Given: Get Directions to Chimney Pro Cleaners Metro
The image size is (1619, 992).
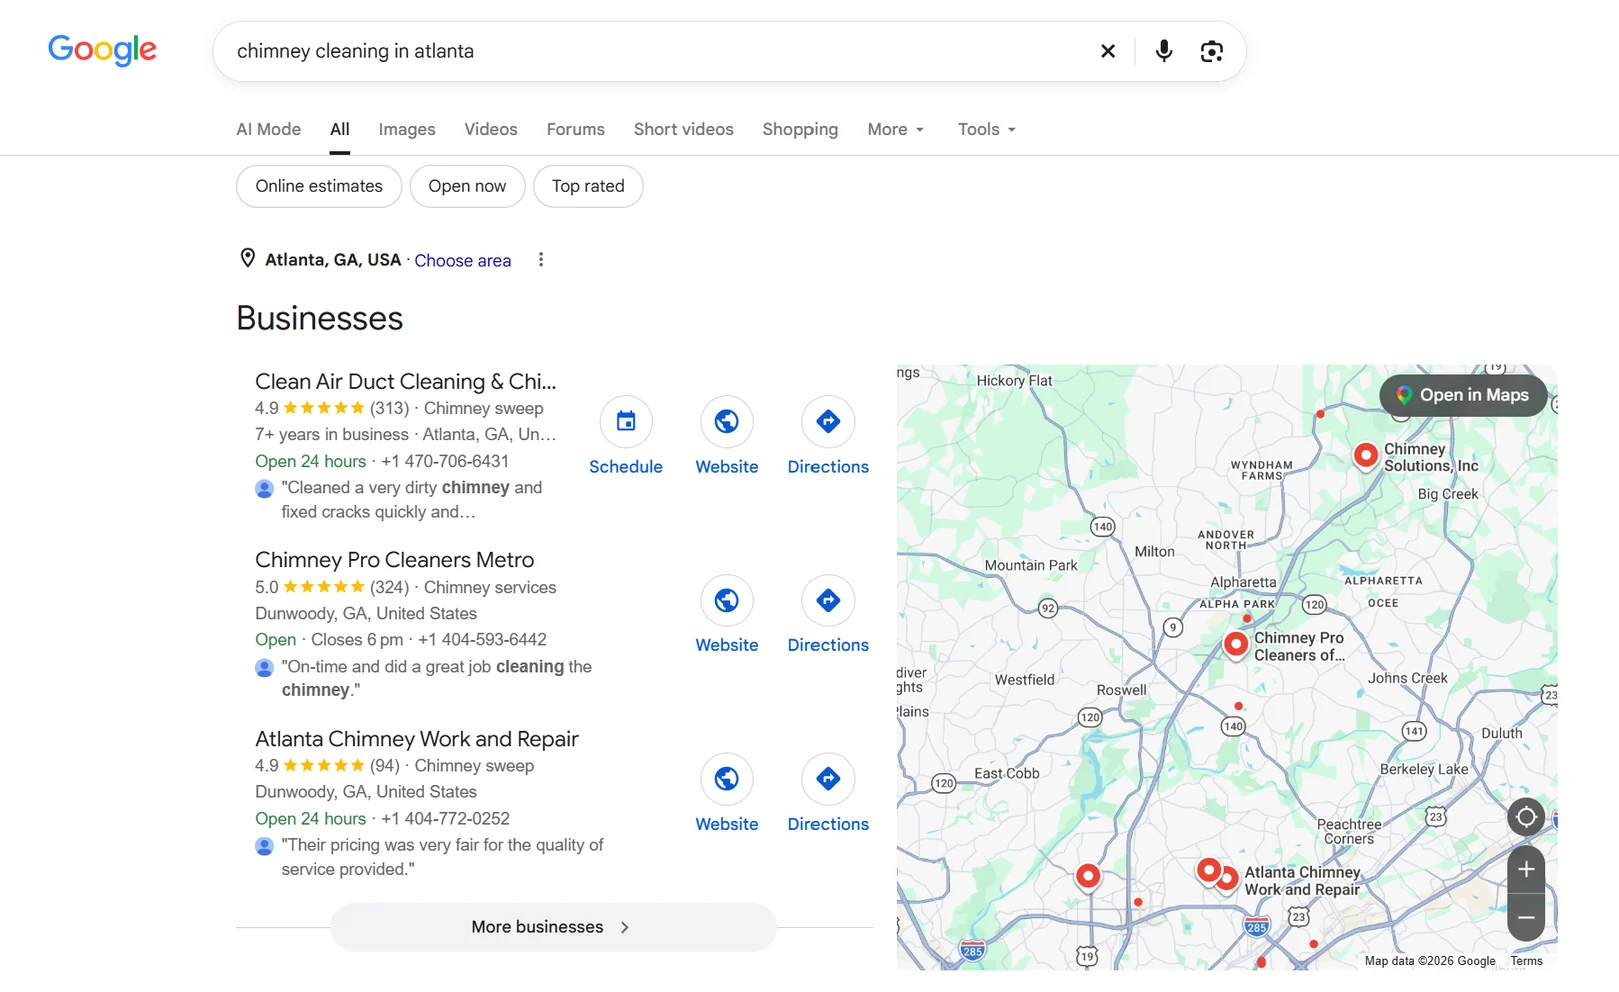Looking at the screenshot, I should point(828,600).
